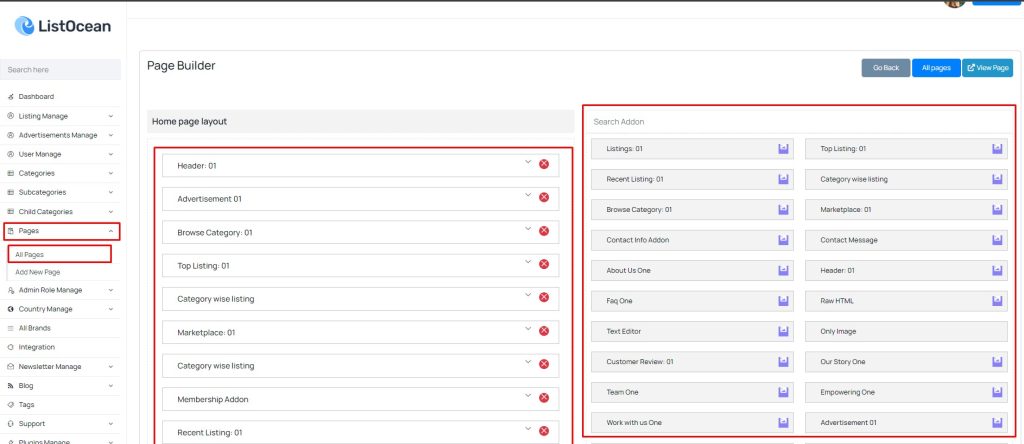
Task: Click the Go Back button
Action: 886,68
